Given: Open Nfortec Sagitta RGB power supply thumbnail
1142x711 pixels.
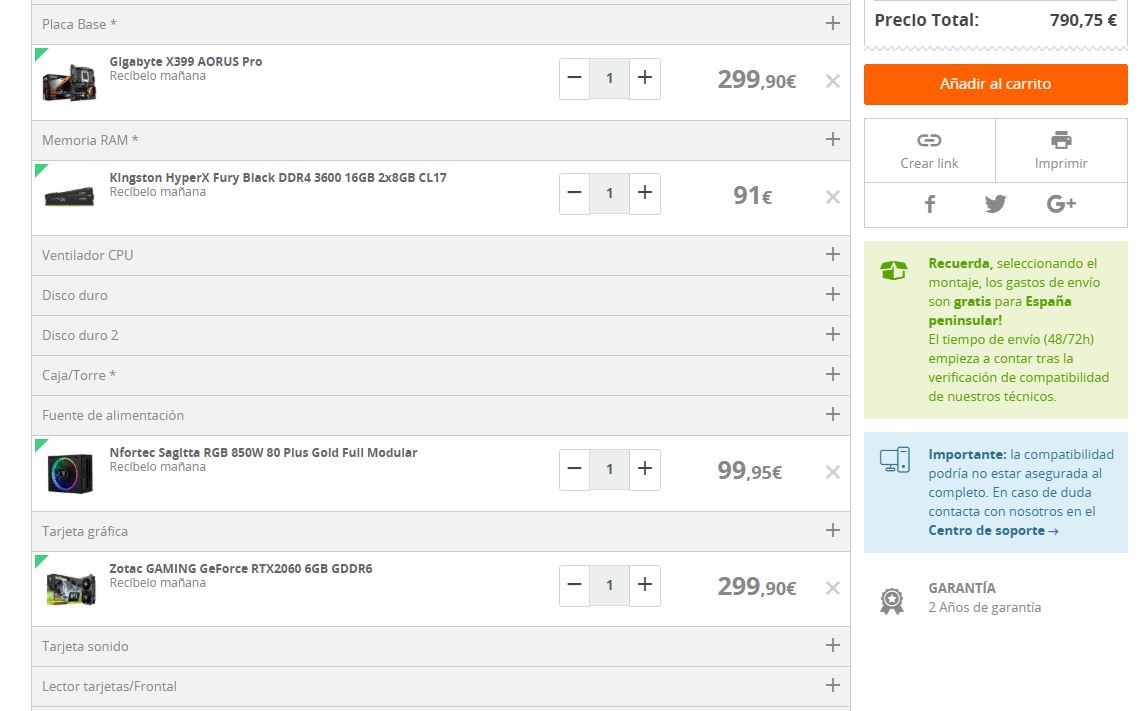Looking at the screenshot, I should pyautogui.click(x=70, y=474).
